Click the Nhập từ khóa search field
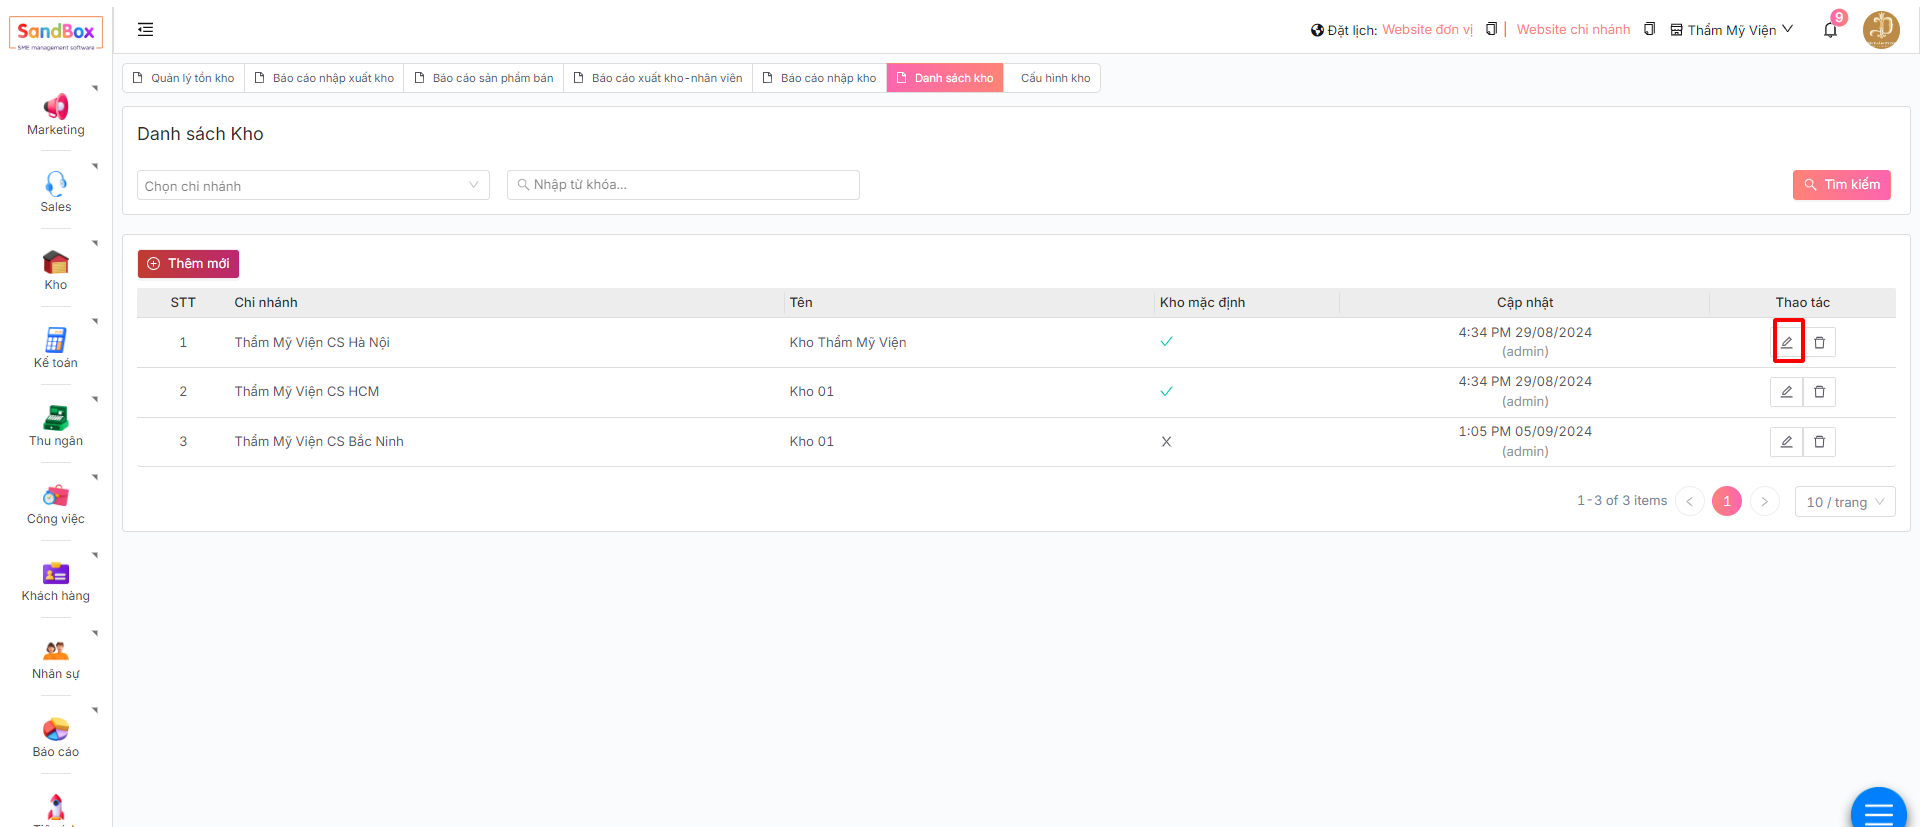The width and height of the screenshot is (1920, 827). click(684, 185)
